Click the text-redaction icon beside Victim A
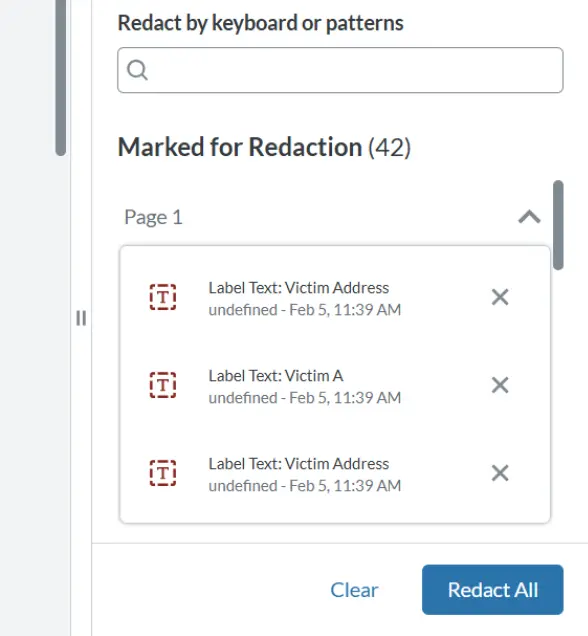The width and height of the screenshot is (588, 636). pyautogui.click(x=163, y=385)
